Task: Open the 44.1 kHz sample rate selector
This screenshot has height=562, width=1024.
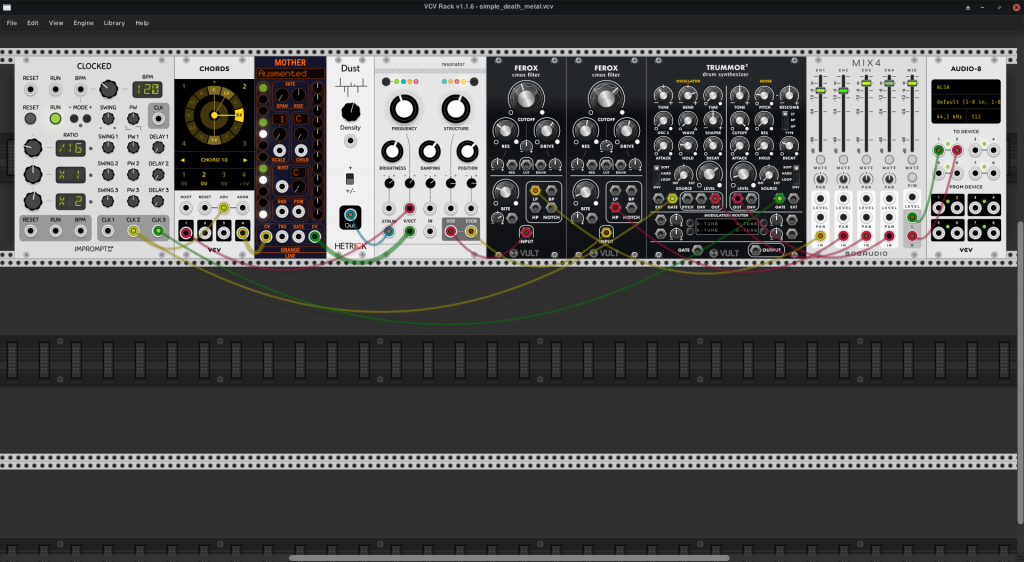Action: (948, 117)
